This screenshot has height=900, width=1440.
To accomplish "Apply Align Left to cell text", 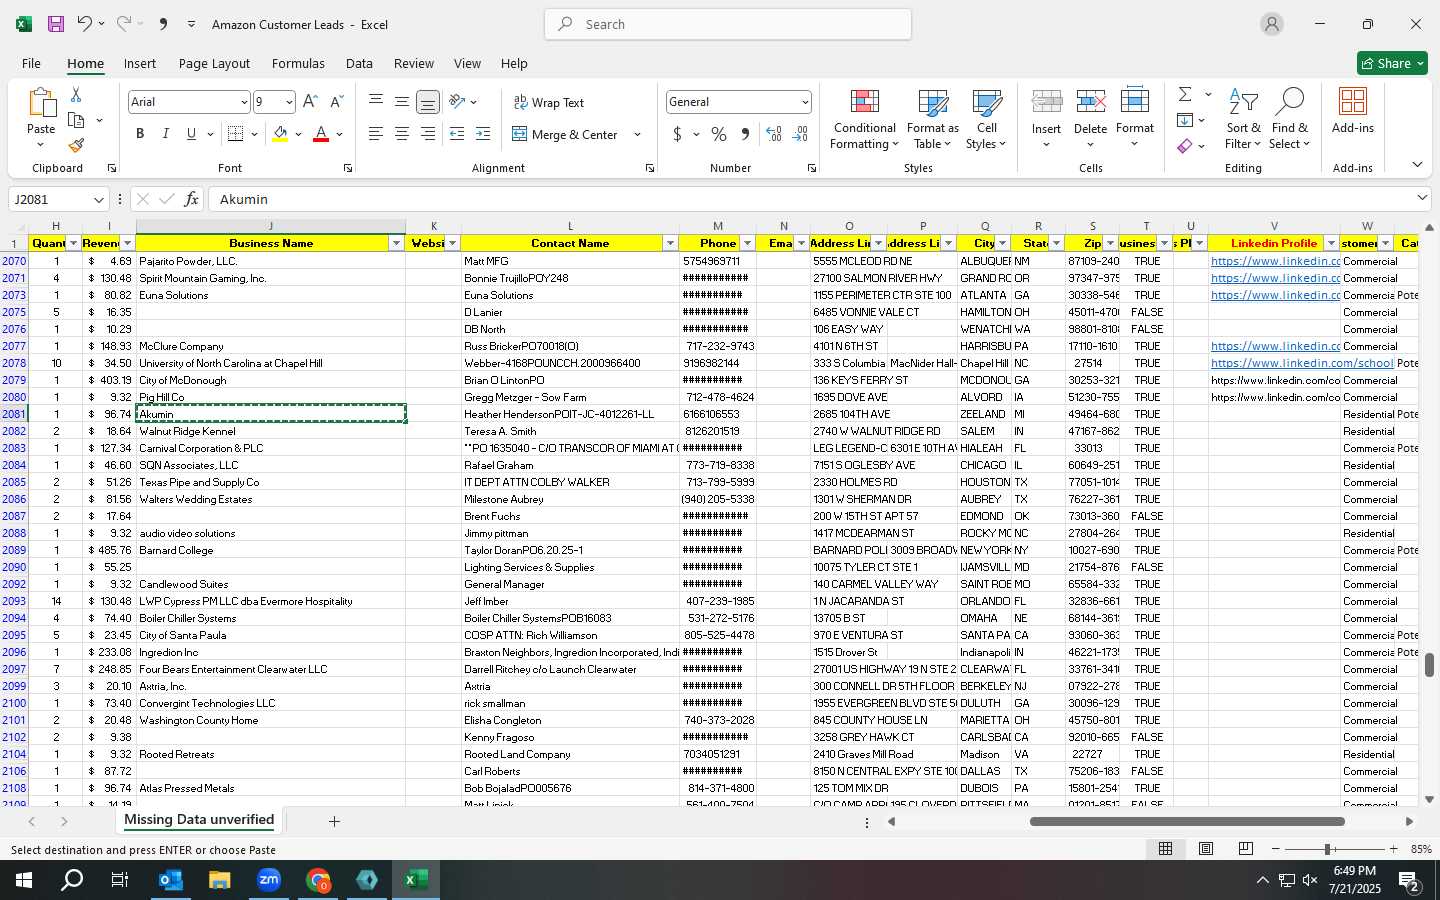I will click(376, 134).
